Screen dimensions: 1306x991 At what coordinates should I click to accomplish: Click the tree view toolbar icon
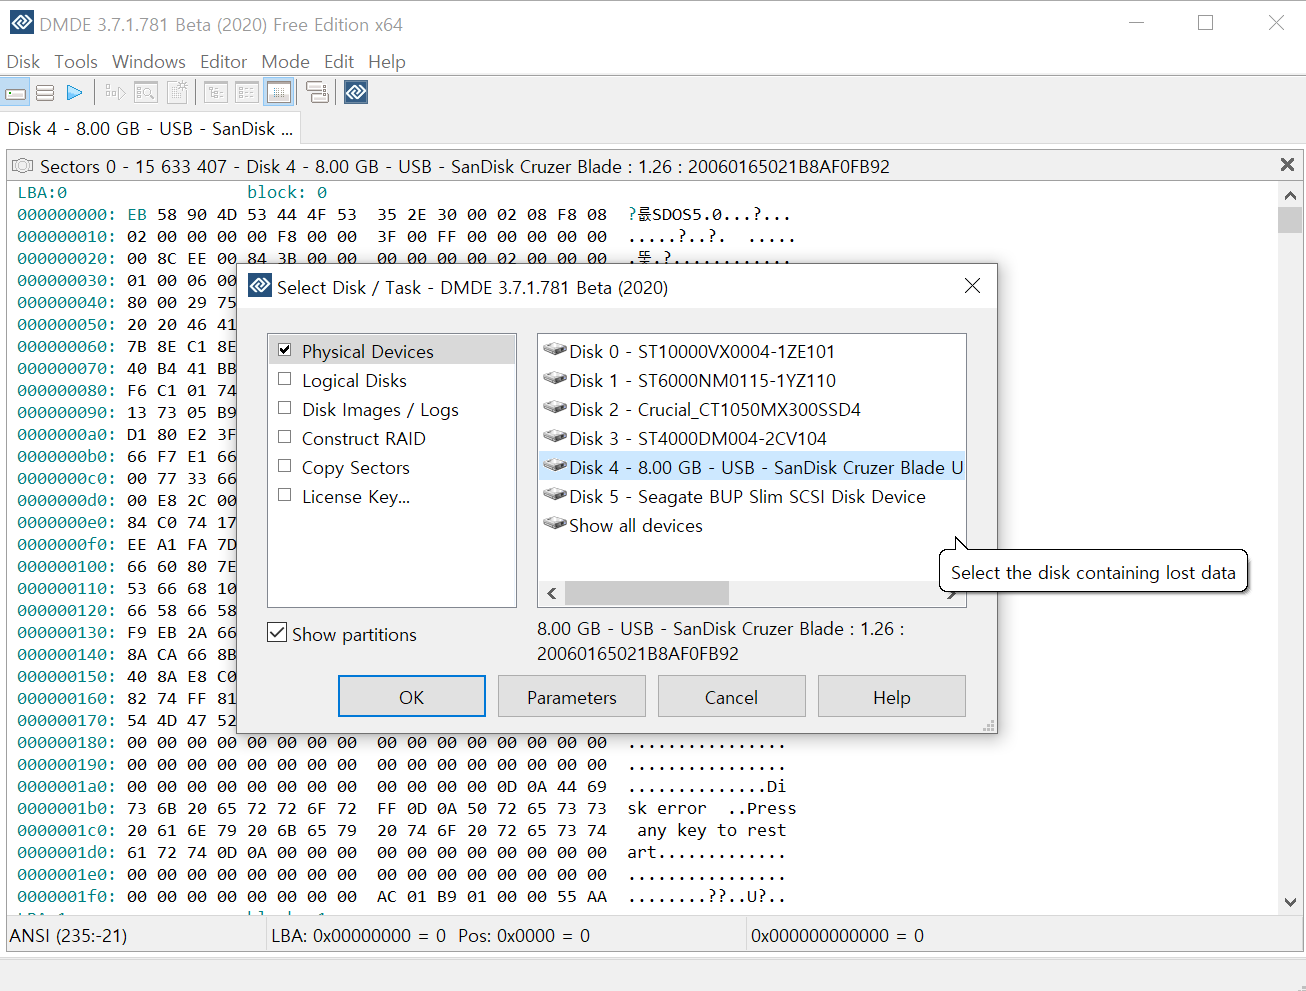[x=216, y=93]
